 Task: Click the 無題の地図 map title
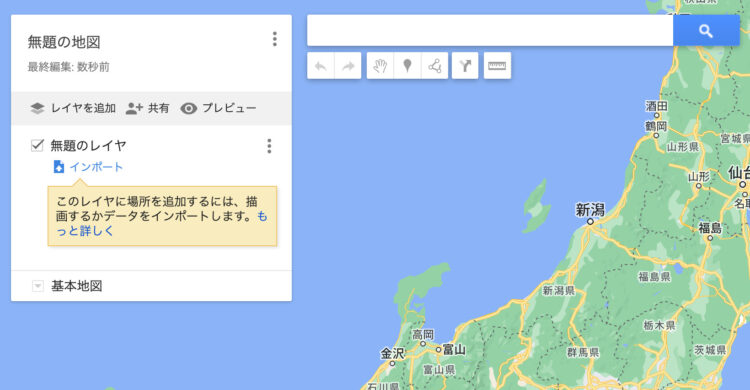tap(64, 42)
